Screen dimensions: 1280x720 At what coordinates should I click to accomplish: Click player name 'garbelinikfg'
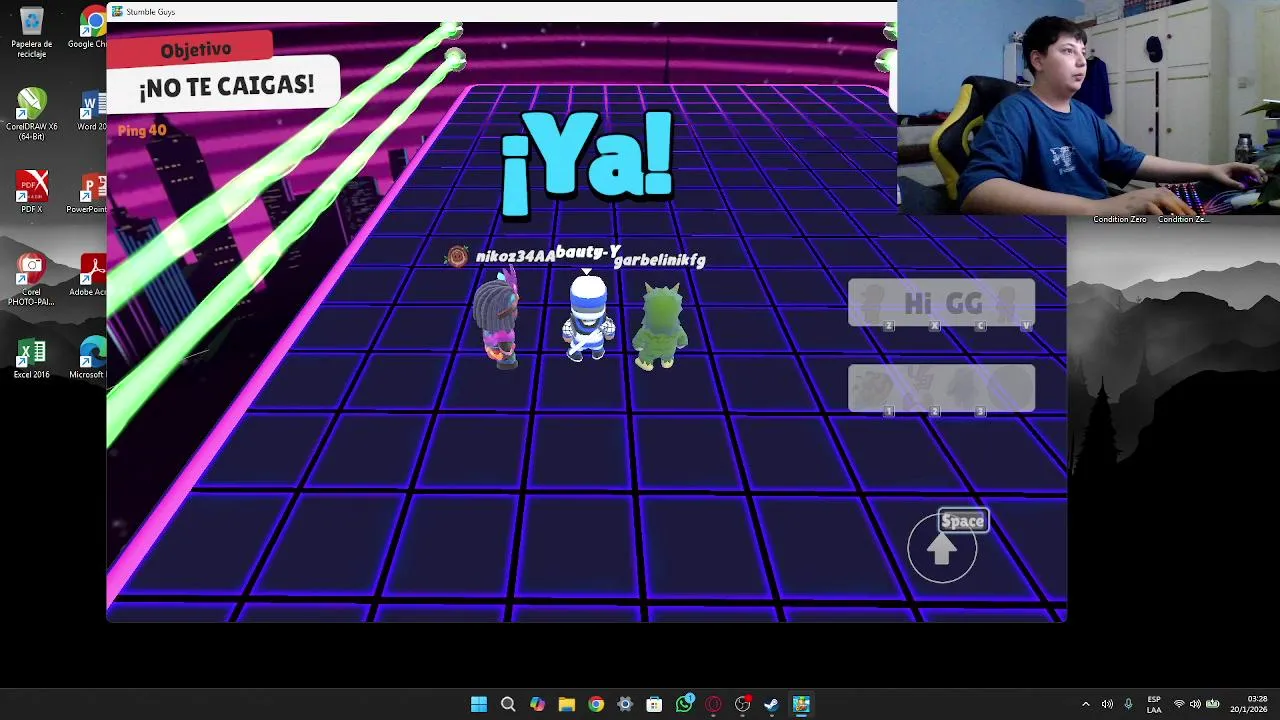tap(660, 260)
